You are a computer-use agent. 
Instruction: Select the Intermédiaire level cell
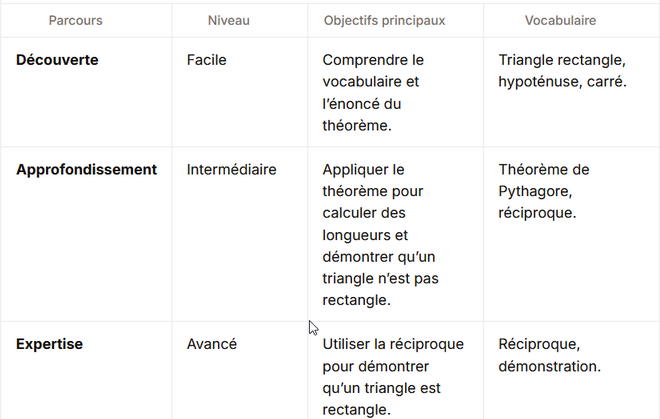[231, 170]
